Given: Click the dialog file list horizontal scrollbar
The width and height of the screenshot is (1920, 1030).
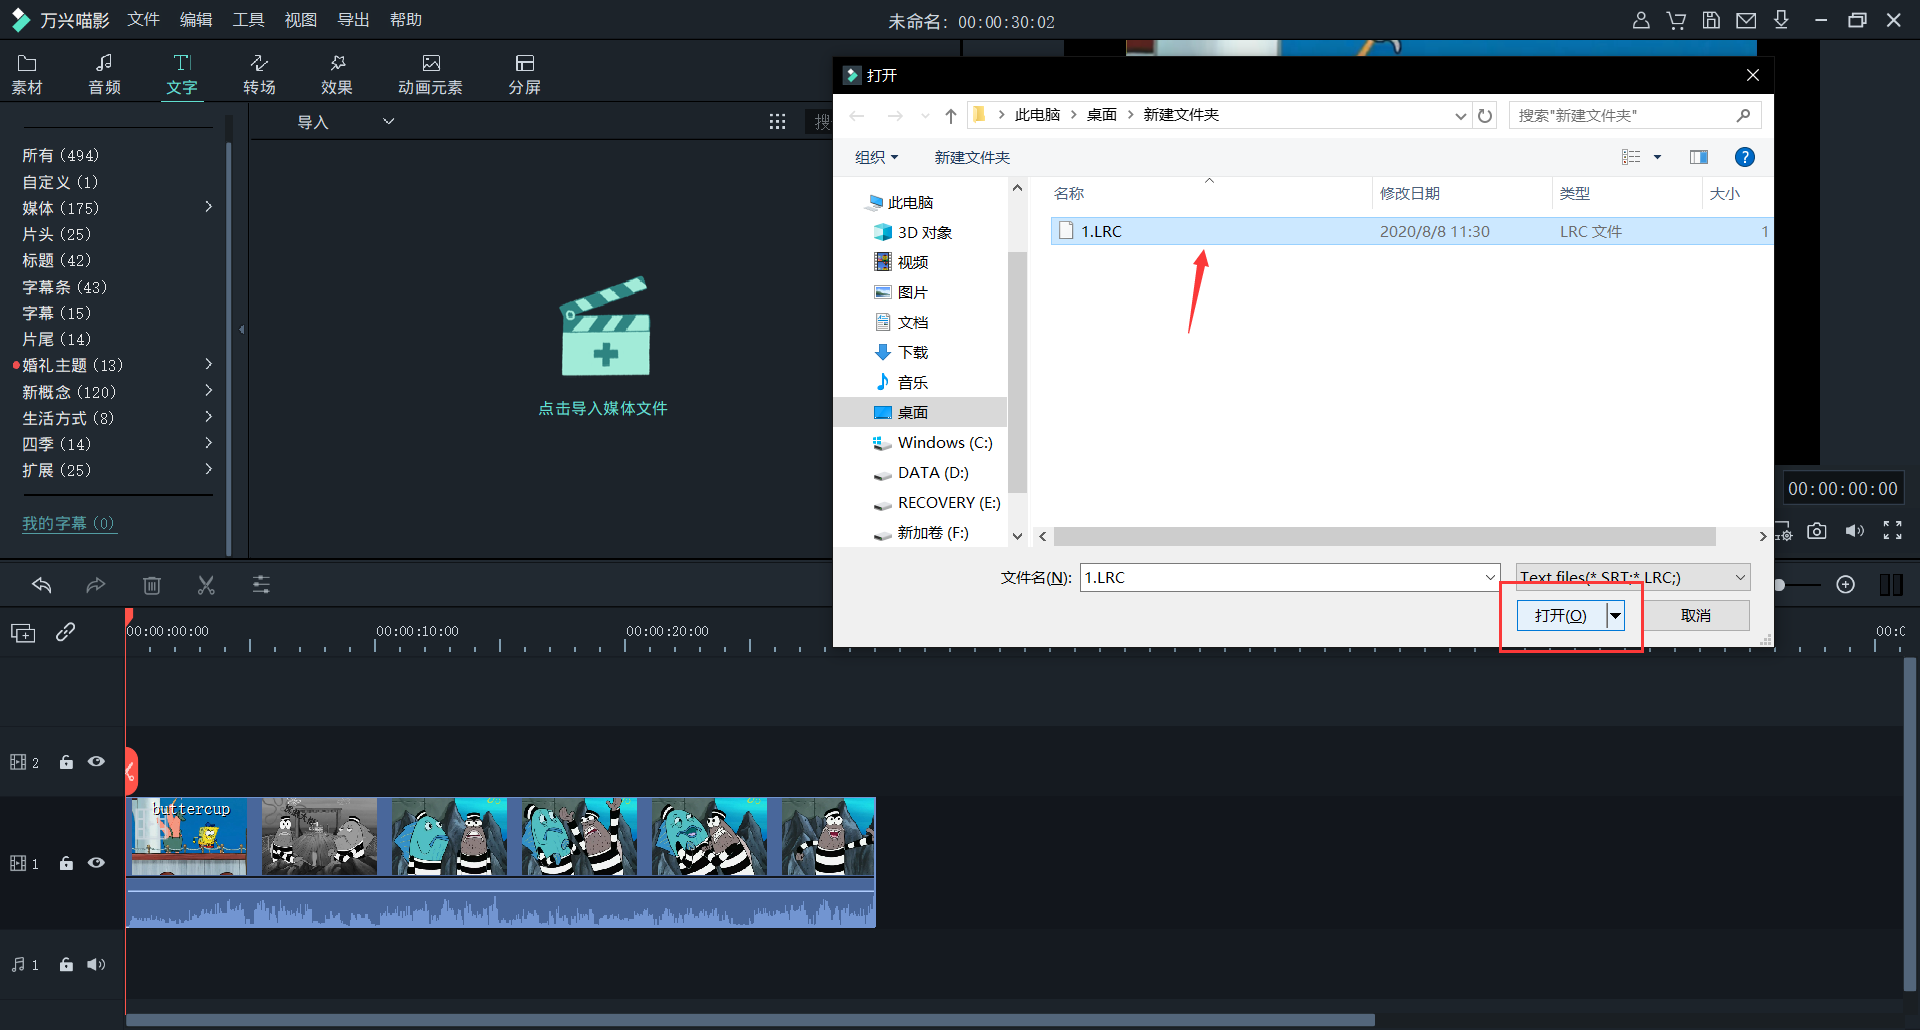Looking at the screenshot, I should (x=1385, y=537).
